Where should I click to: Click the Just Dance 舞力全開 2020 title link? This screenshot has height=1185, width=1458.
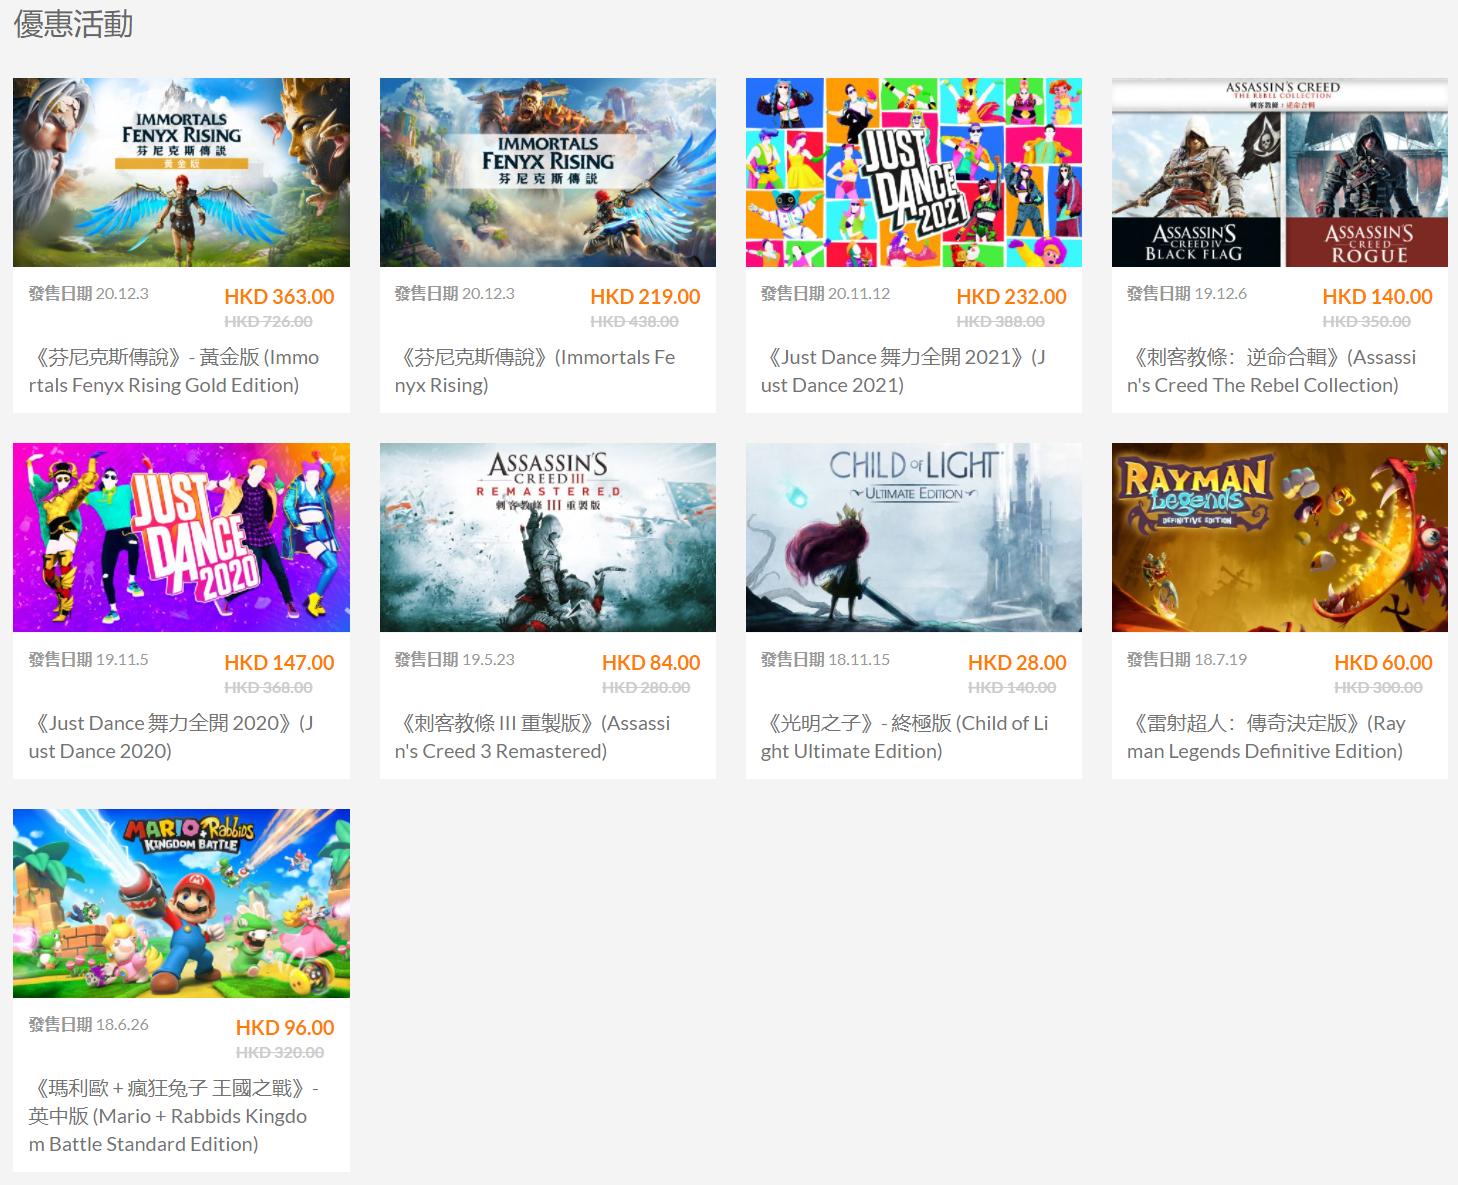(171, 737)
